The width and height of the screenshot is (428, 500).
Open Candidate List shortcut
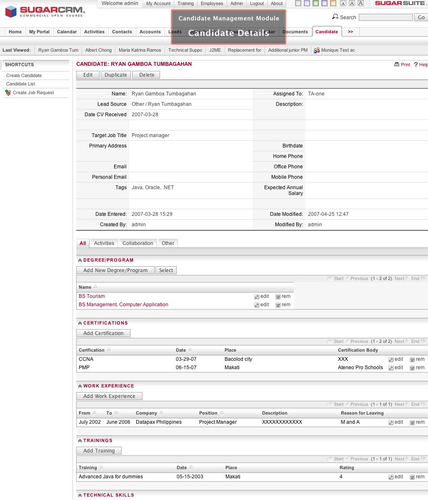(x=20, y=84)
